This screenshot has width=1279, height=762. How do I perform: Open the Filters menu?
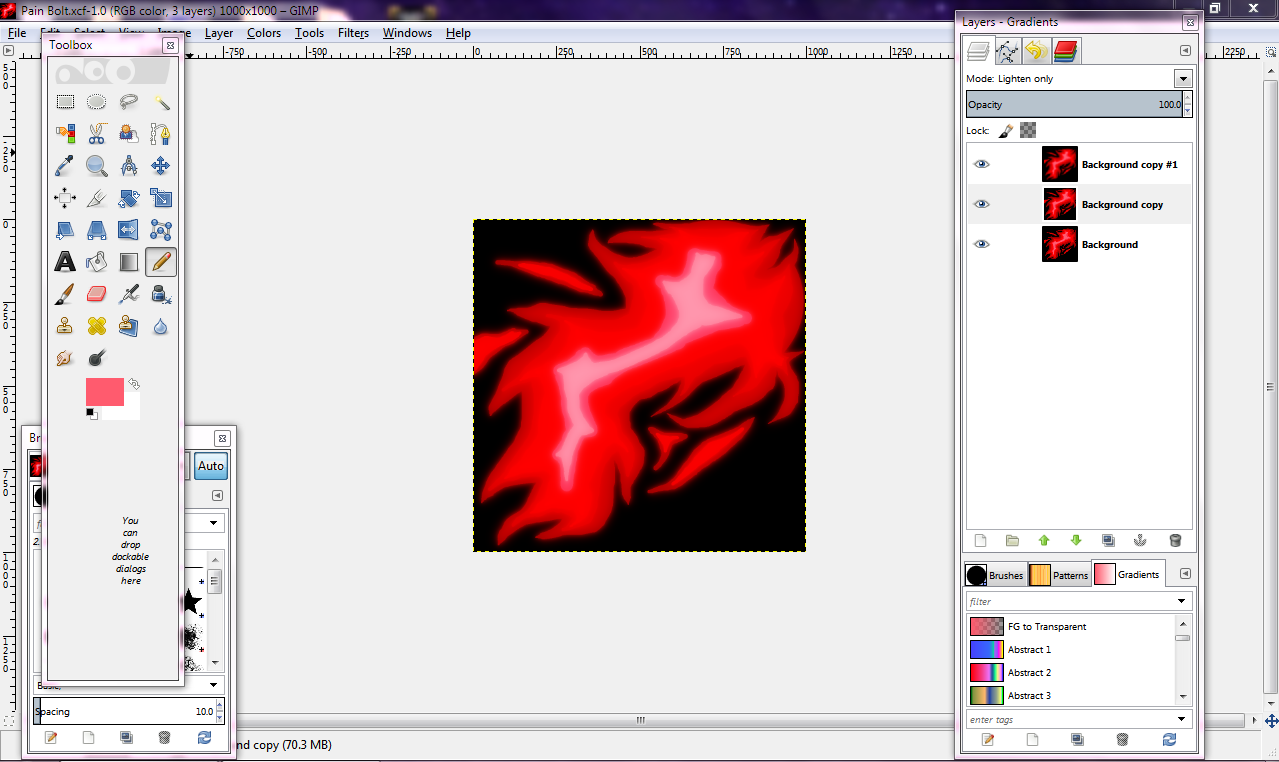click(x=353, y=33)
